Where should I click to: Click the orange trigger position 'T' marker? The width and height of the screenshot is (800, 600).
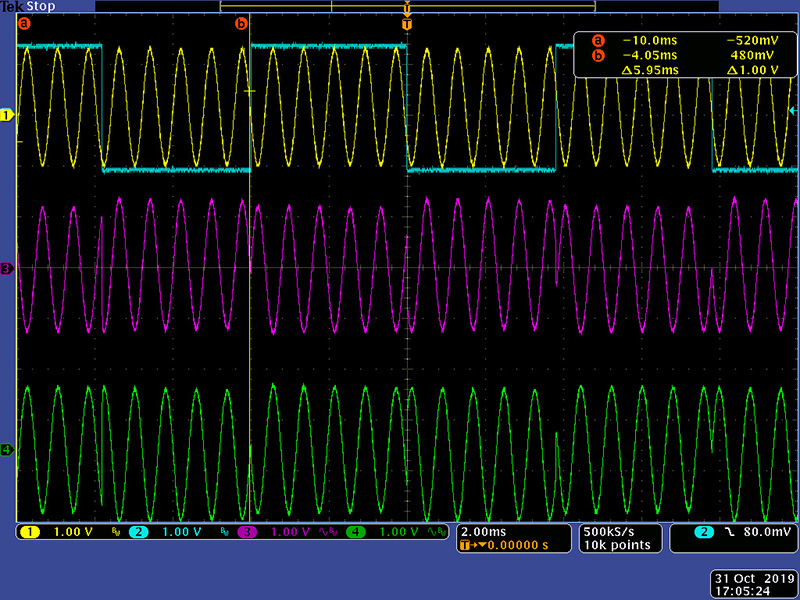[406, 23]
